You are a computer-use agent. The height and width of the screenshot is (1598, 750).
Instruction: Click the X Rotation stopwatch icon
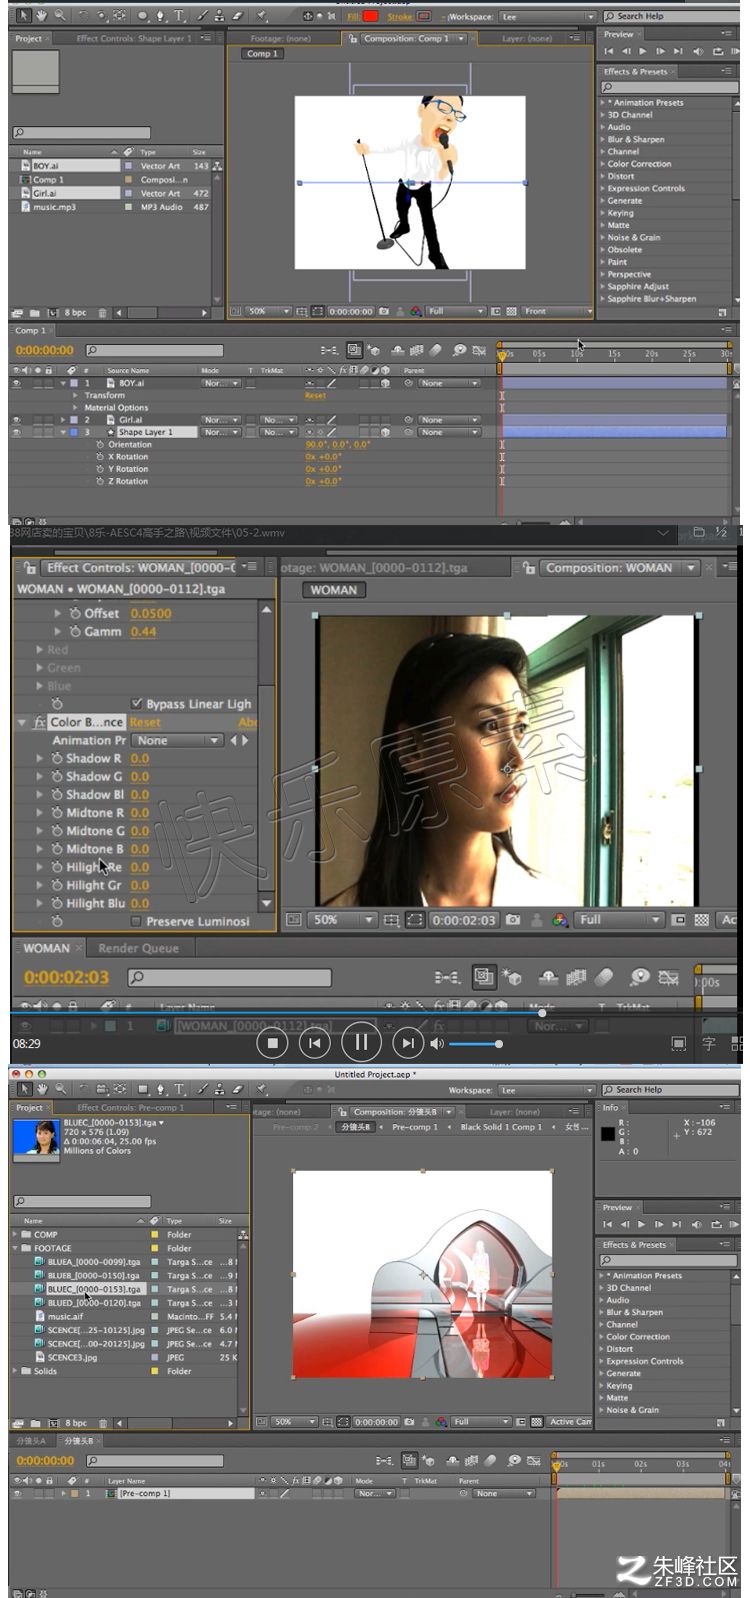100,456
